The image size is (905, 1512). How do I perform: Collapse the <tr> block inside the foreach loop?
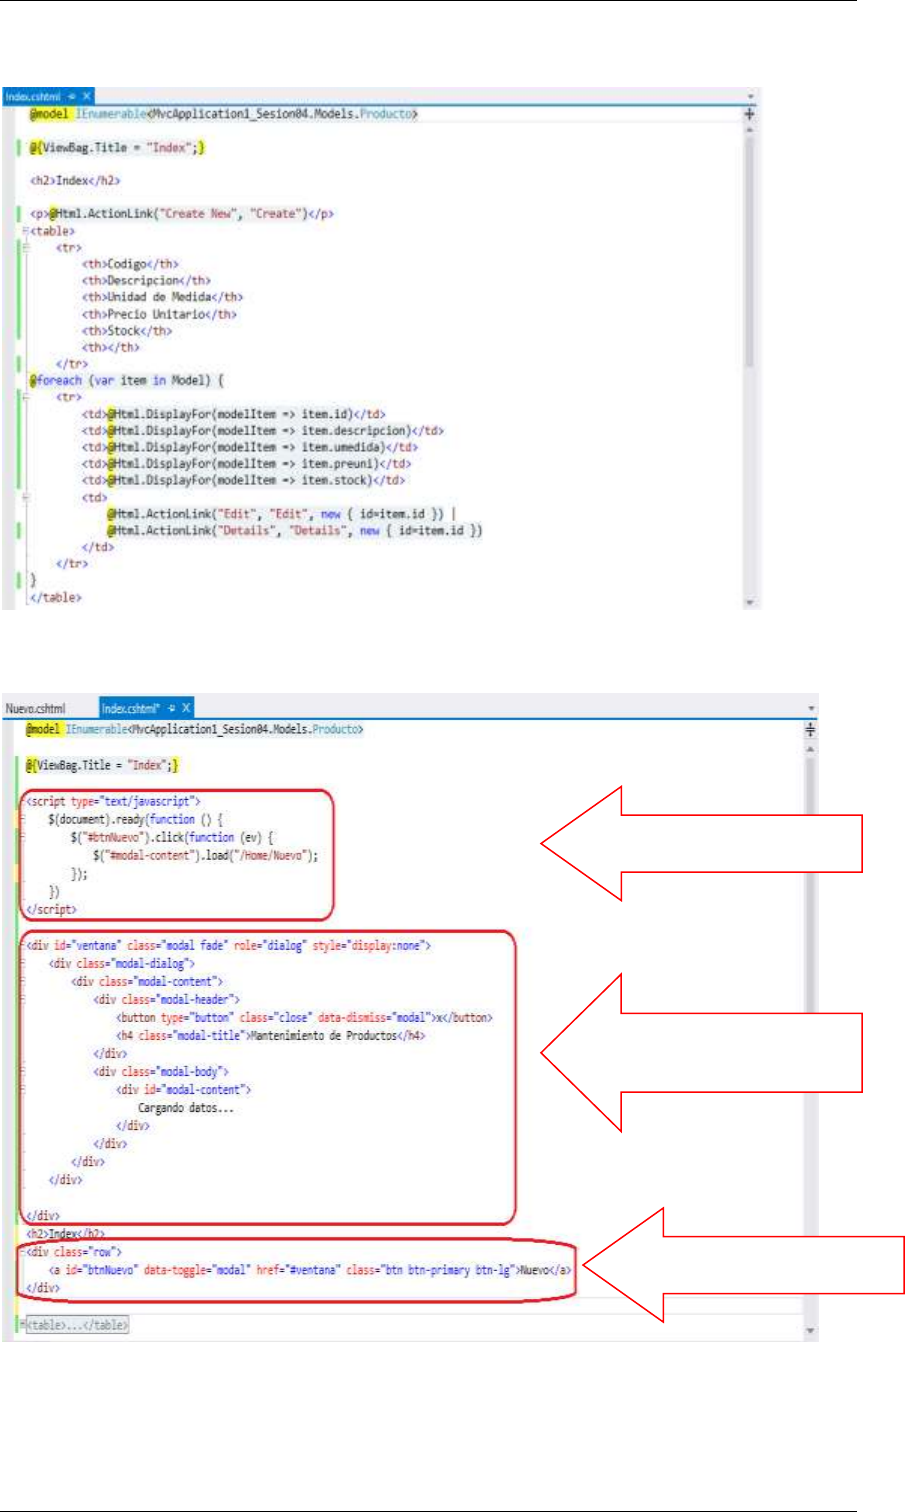pyautogui.click(x=25, y=397)
